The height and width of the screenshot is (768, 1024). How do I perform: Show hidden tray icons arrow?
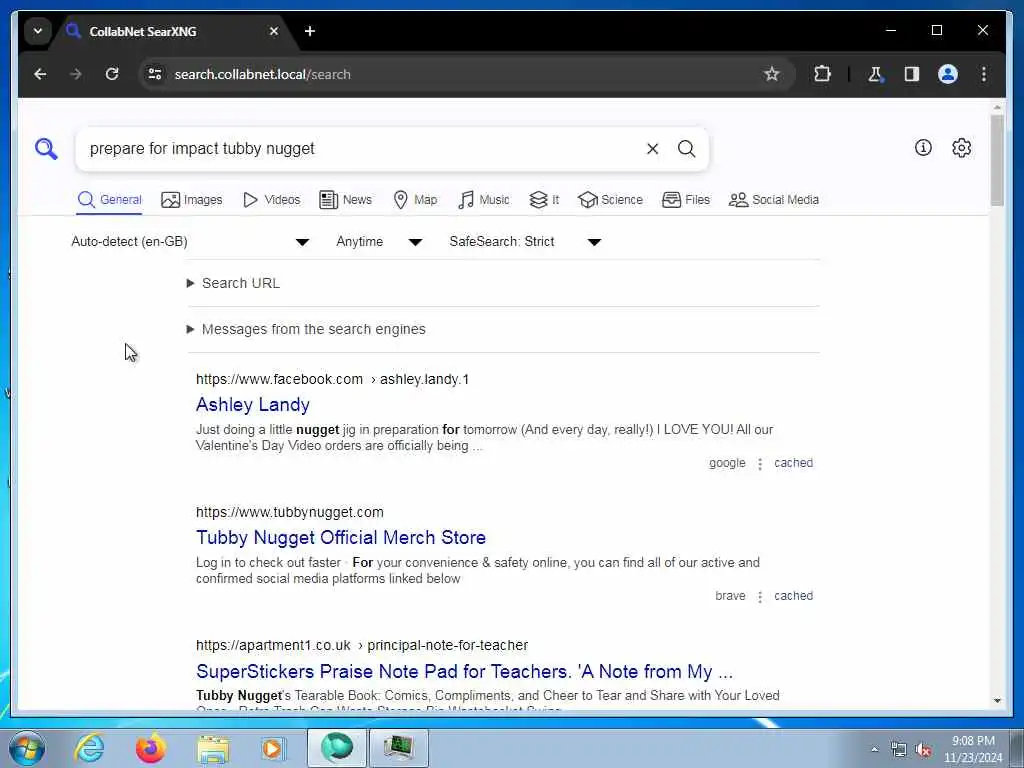click(874, 750)
